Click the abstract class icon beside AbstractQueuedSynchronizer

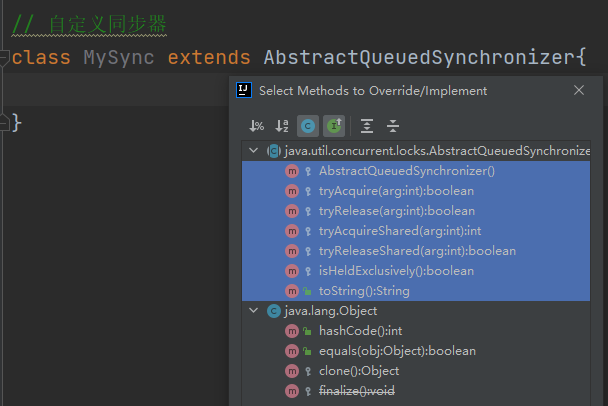click(274, 151)
